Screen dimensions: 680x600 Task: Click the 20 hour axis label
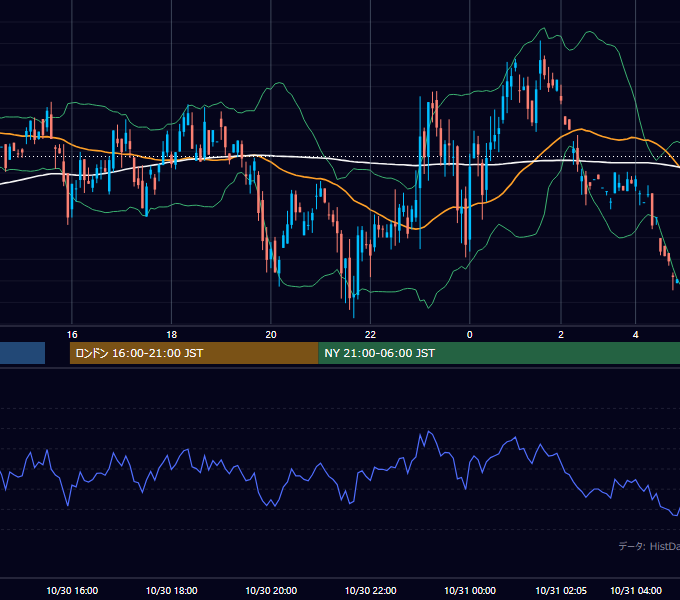click(x=271, y=335)
